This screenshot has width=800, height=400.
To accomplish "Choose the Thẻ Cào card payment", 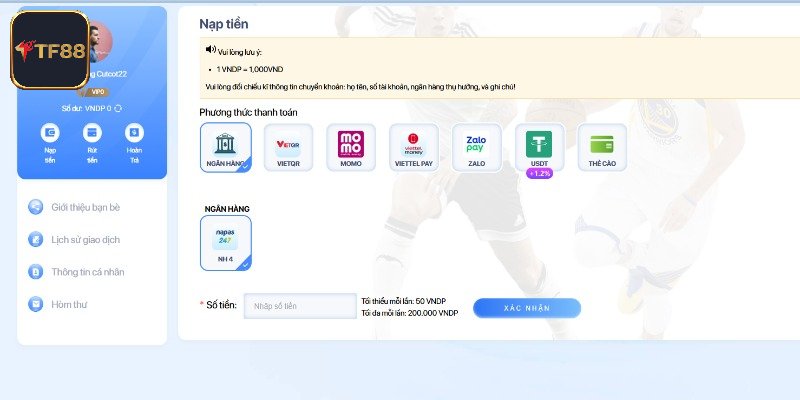I will pyautogui.click(x=602, y=147).
